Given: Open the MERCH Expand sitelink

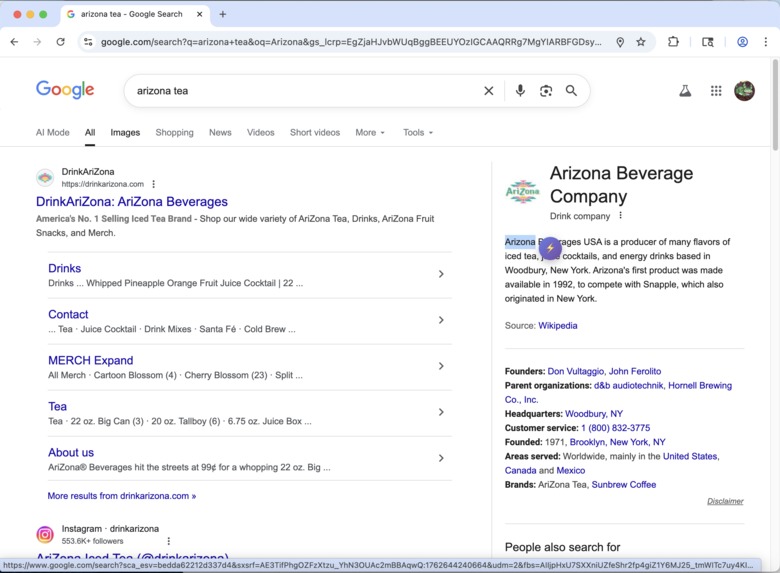Looking at the screenshot, I should coord(91,360).
